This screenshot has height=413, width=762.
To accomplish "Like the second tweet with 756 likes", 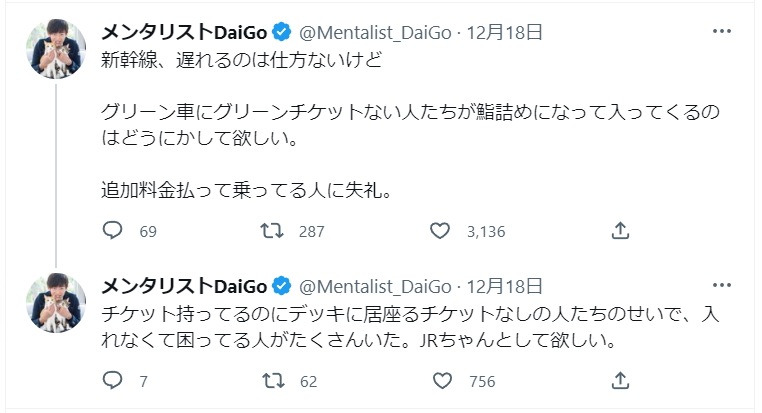I will pyautogui.click(x=440, y=380).
